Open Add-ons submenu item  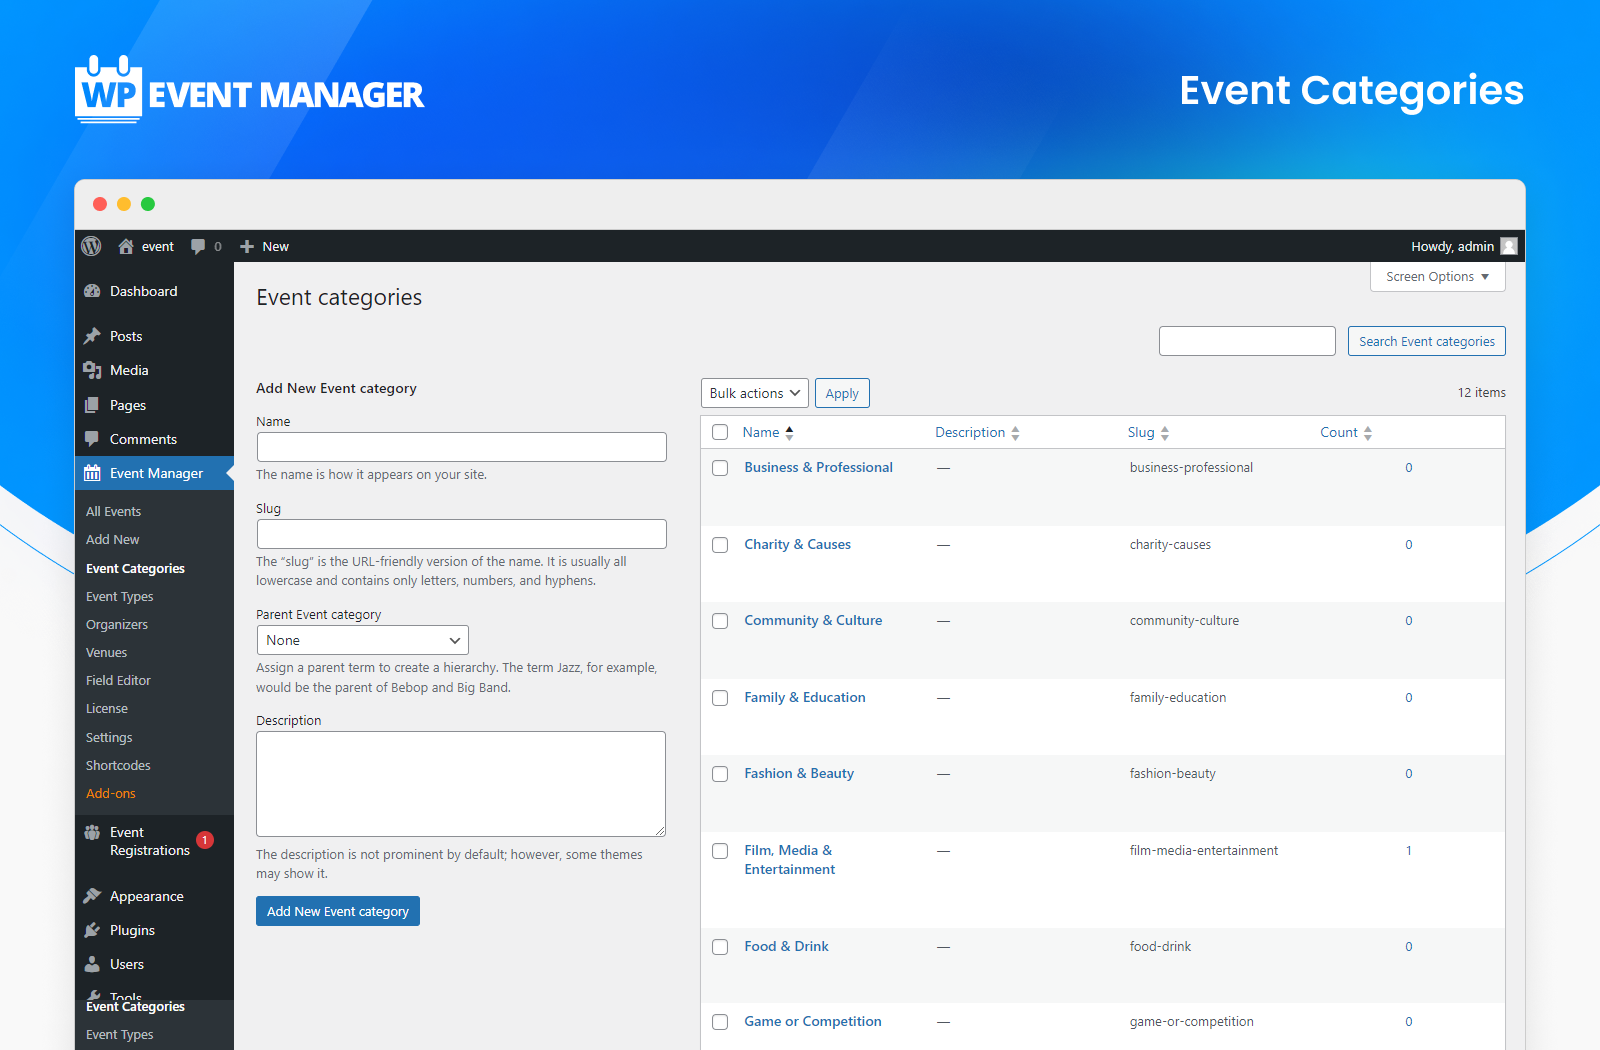point(110,793)
